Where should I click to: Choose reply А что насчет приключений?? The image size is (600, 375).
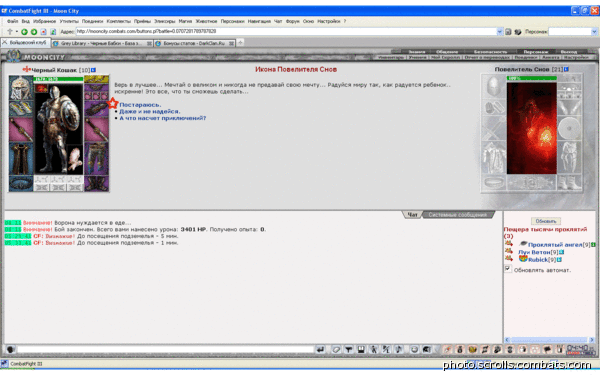coord(163,118)
